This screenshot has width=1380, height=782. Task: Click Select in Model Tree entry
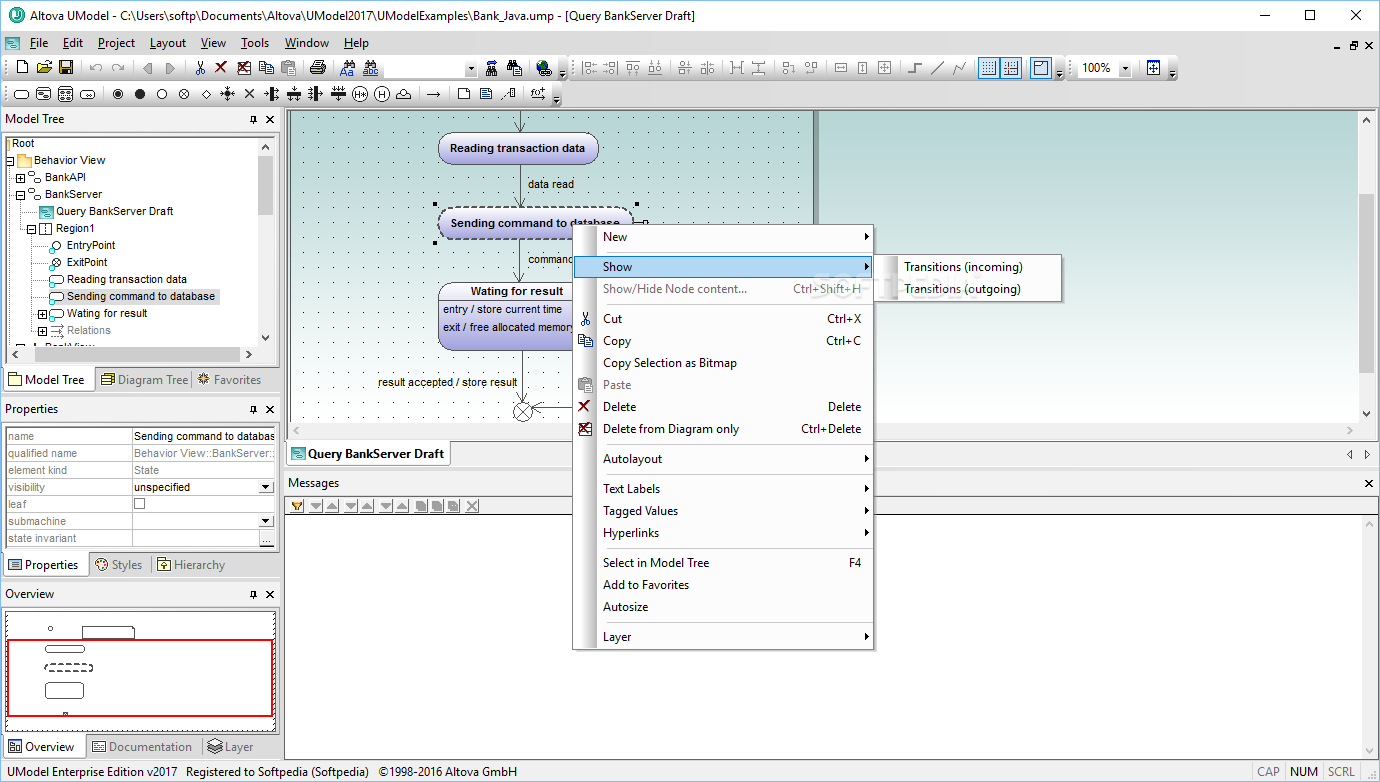(x=724, y=563)
